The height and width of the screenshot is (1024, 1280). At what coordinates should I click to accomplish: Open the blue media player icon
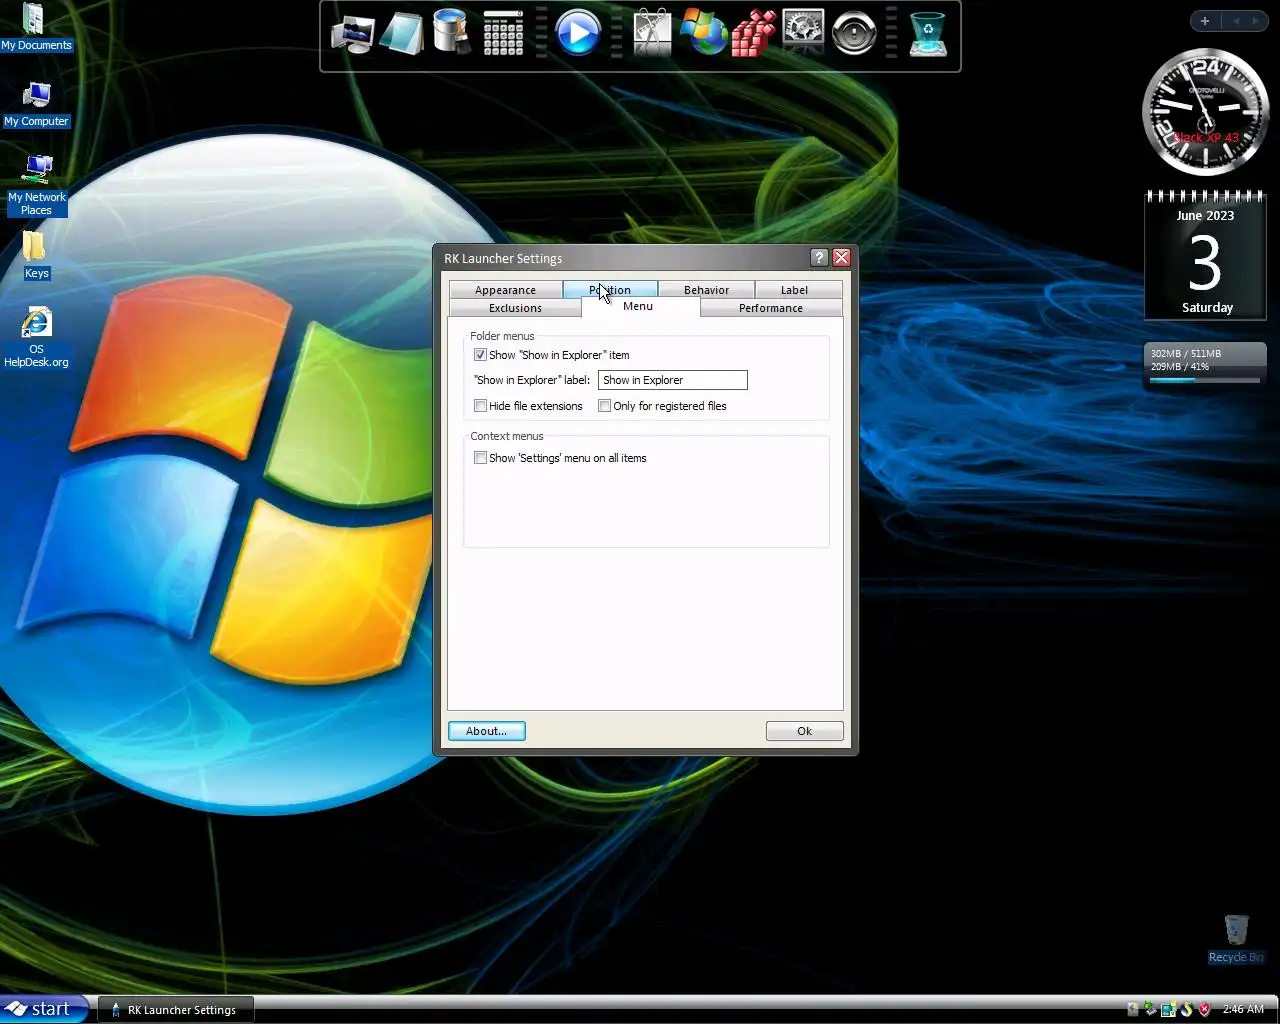[x=577, y=33]
